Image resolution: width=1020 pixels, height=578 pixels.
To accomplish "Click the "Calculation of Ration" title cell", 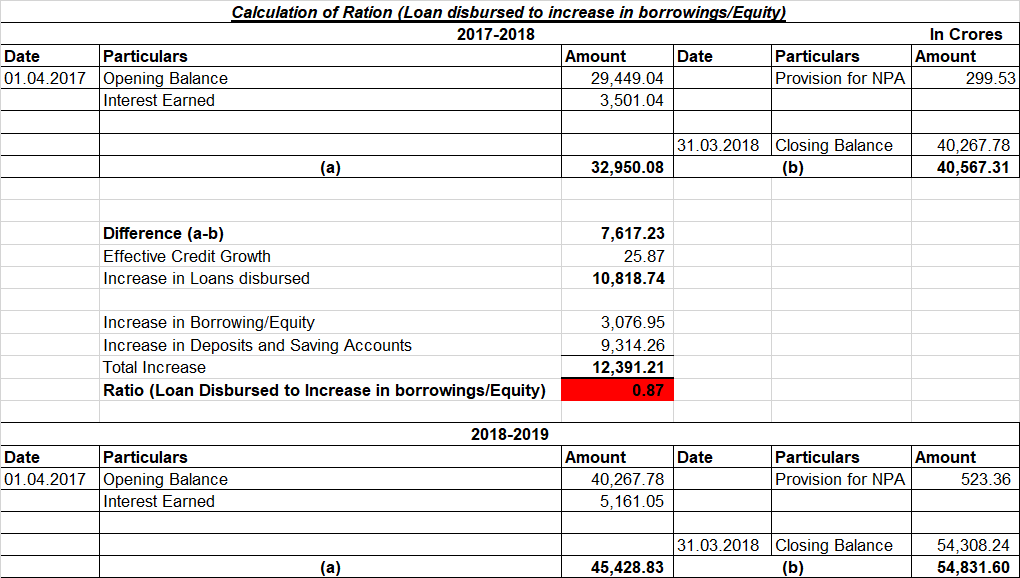I will point(508,12).
